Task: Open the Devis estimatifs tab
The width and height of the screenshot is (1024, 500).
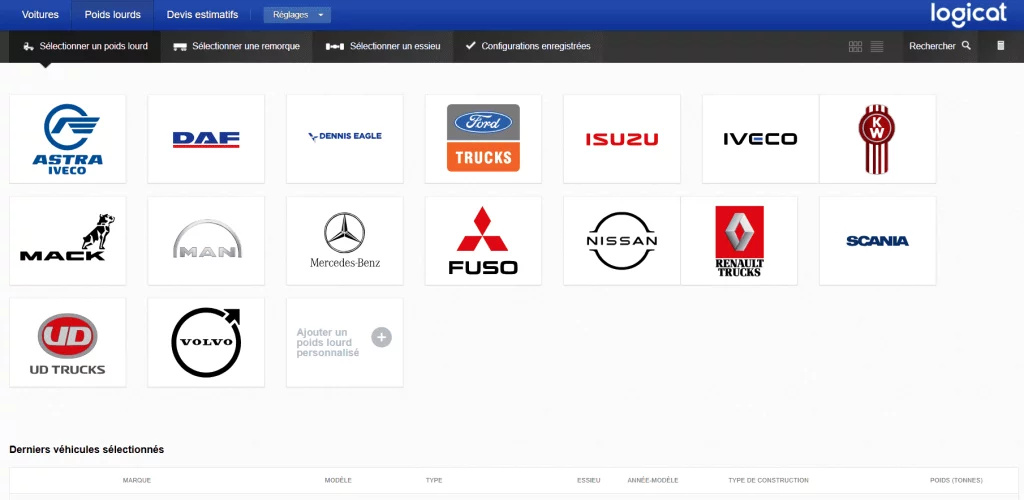Action: coord(202,14)
